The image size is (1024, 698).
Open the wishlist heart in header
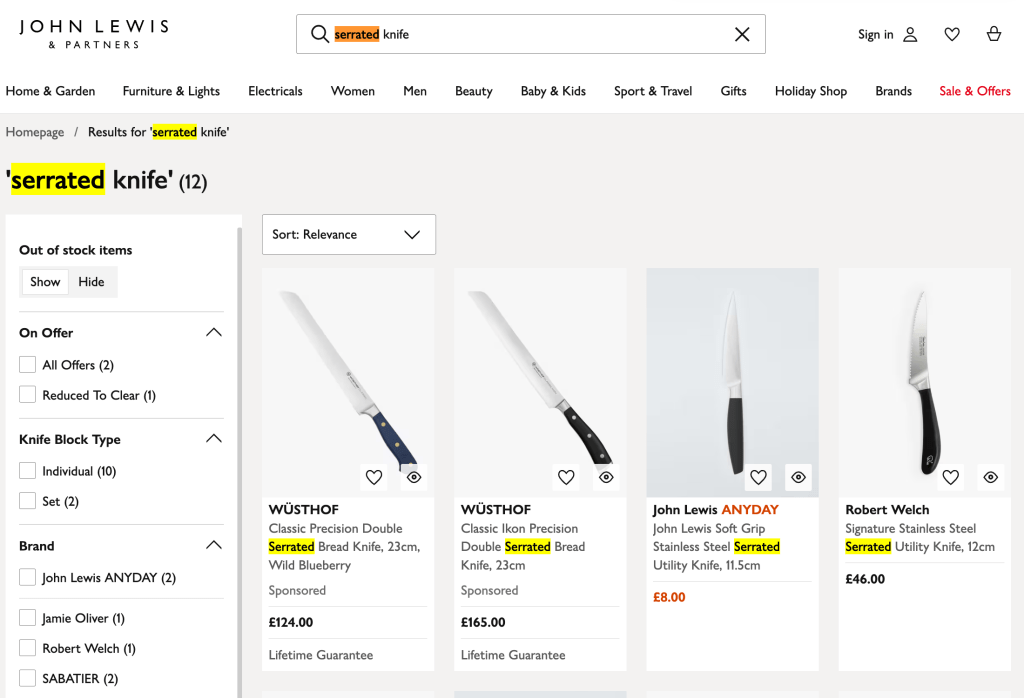[x=952, y=34]
